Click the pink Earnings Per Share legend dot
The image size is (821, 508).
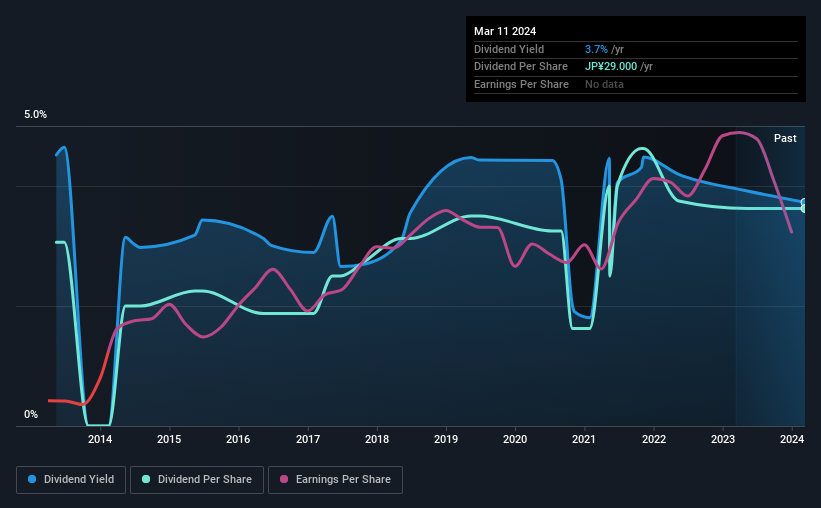(x=284, y=479)
